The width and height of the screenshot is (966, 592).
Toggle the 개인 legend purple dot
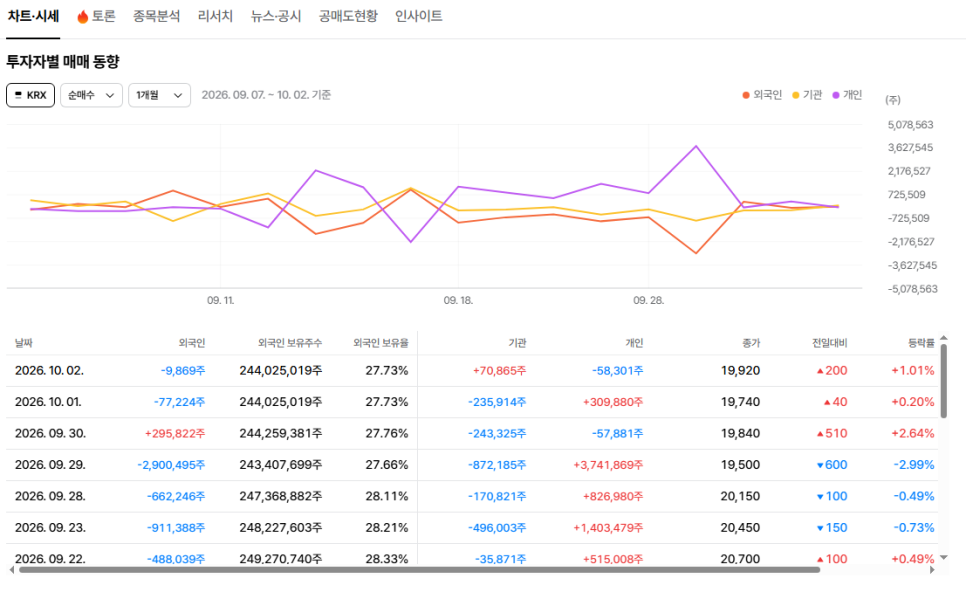pyautogui.click(x=835, y=95)
